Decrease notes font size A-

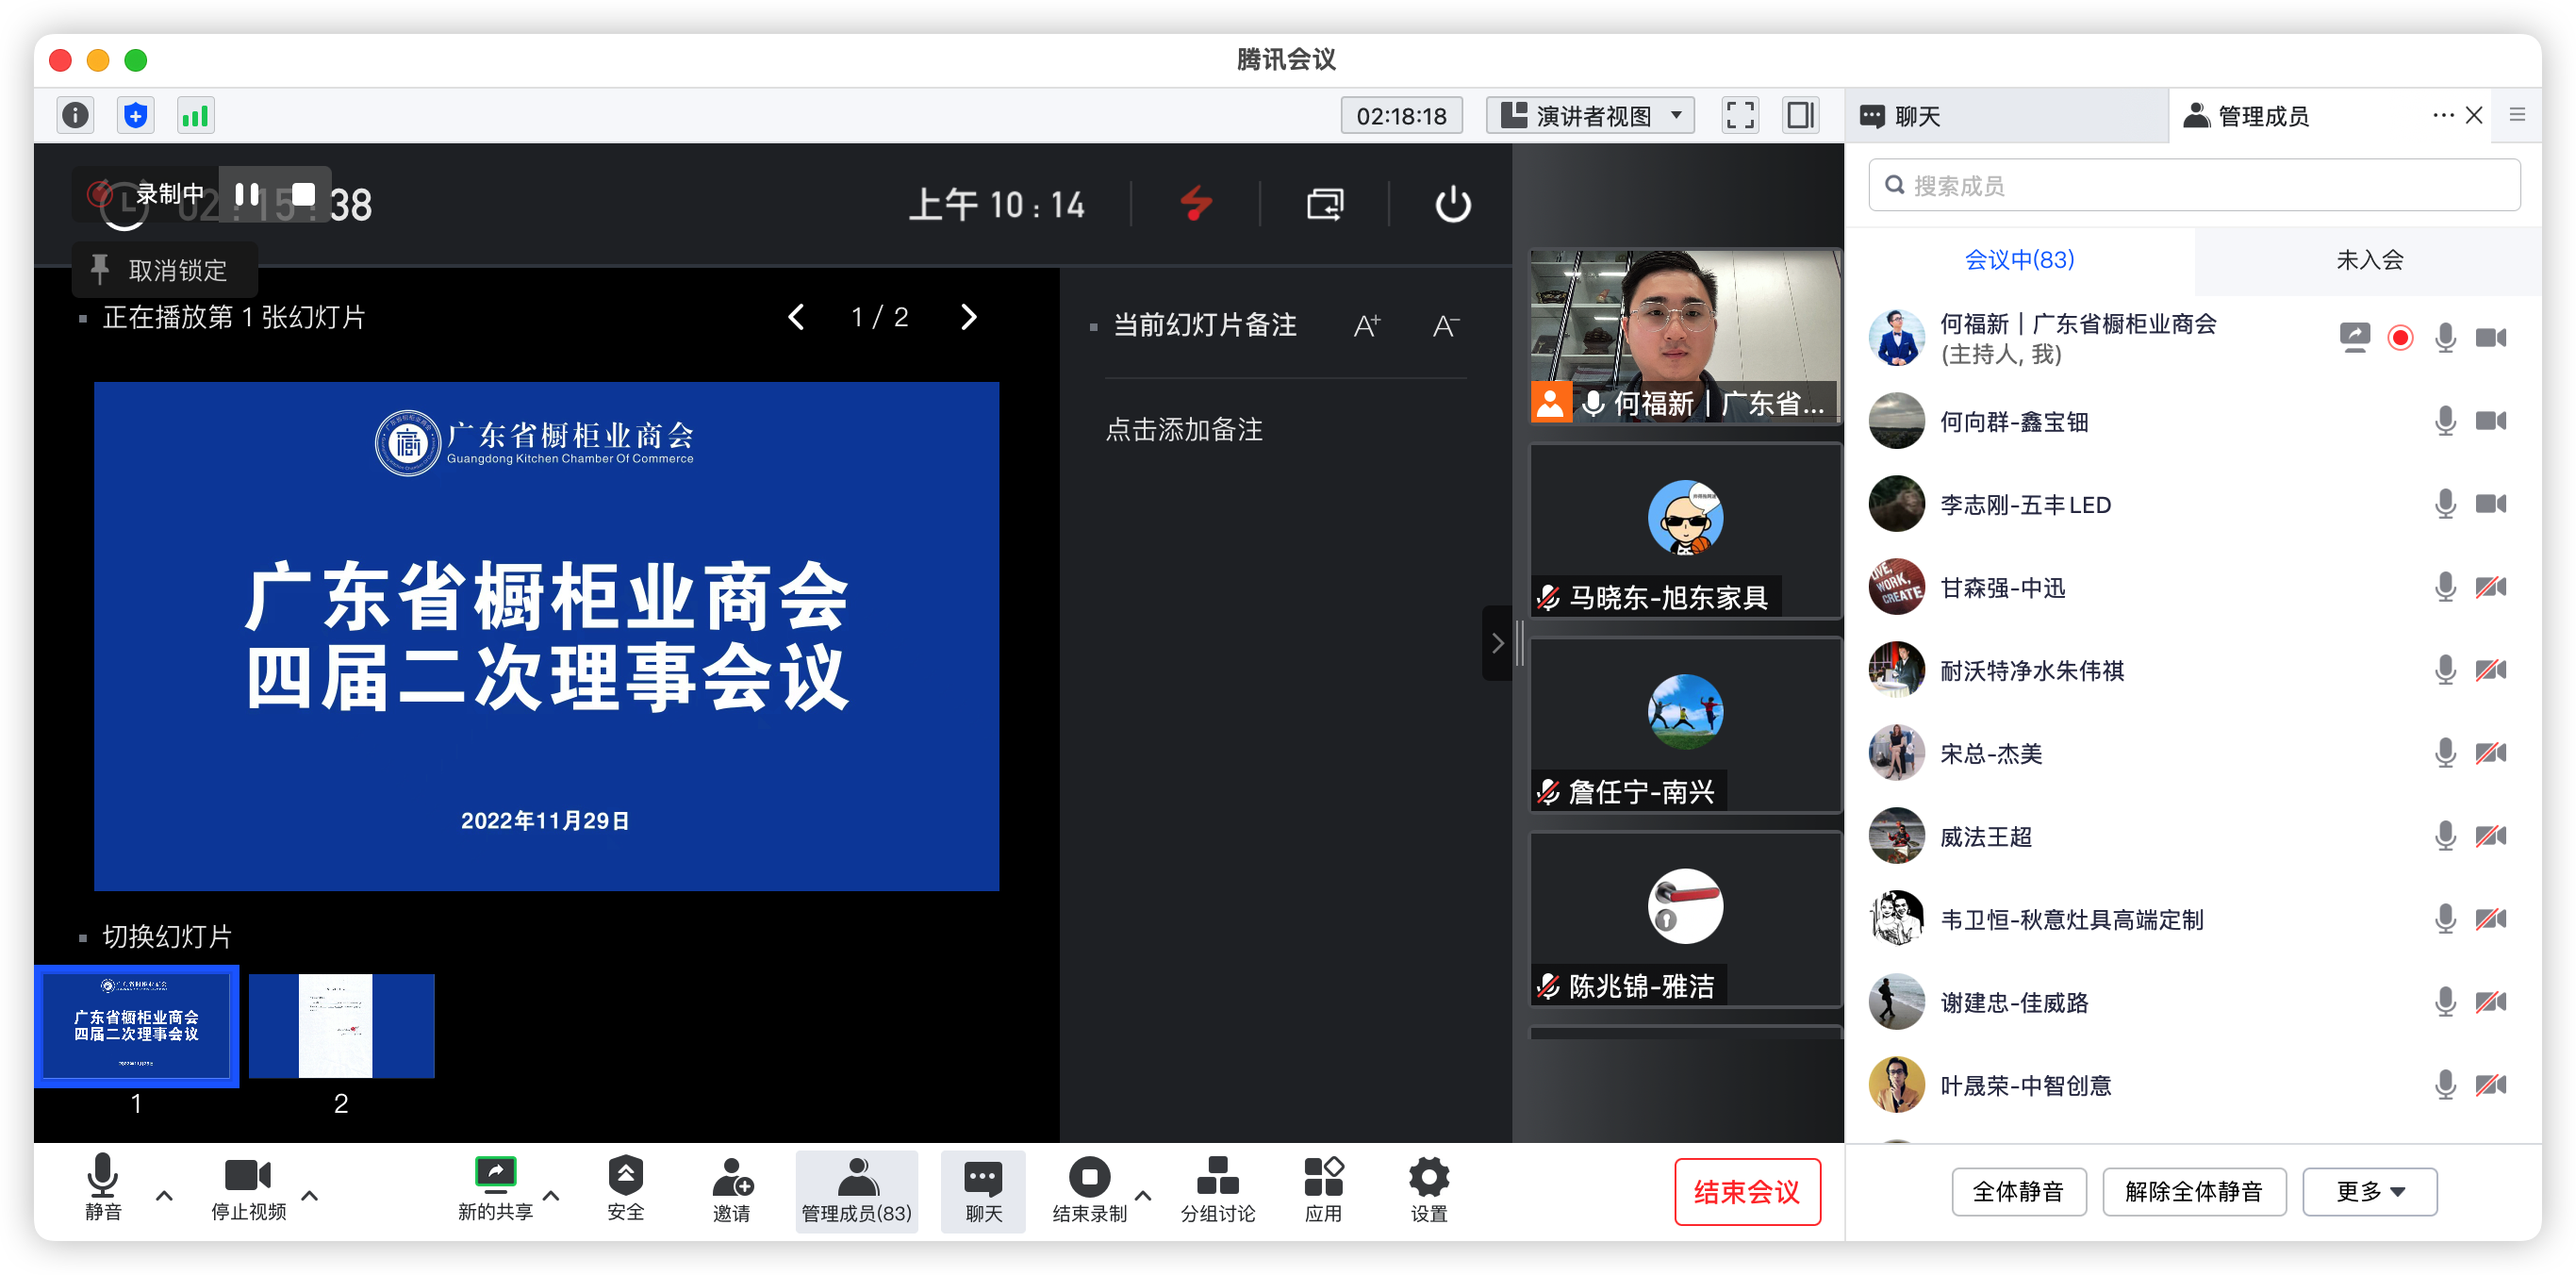(1445, 325)
